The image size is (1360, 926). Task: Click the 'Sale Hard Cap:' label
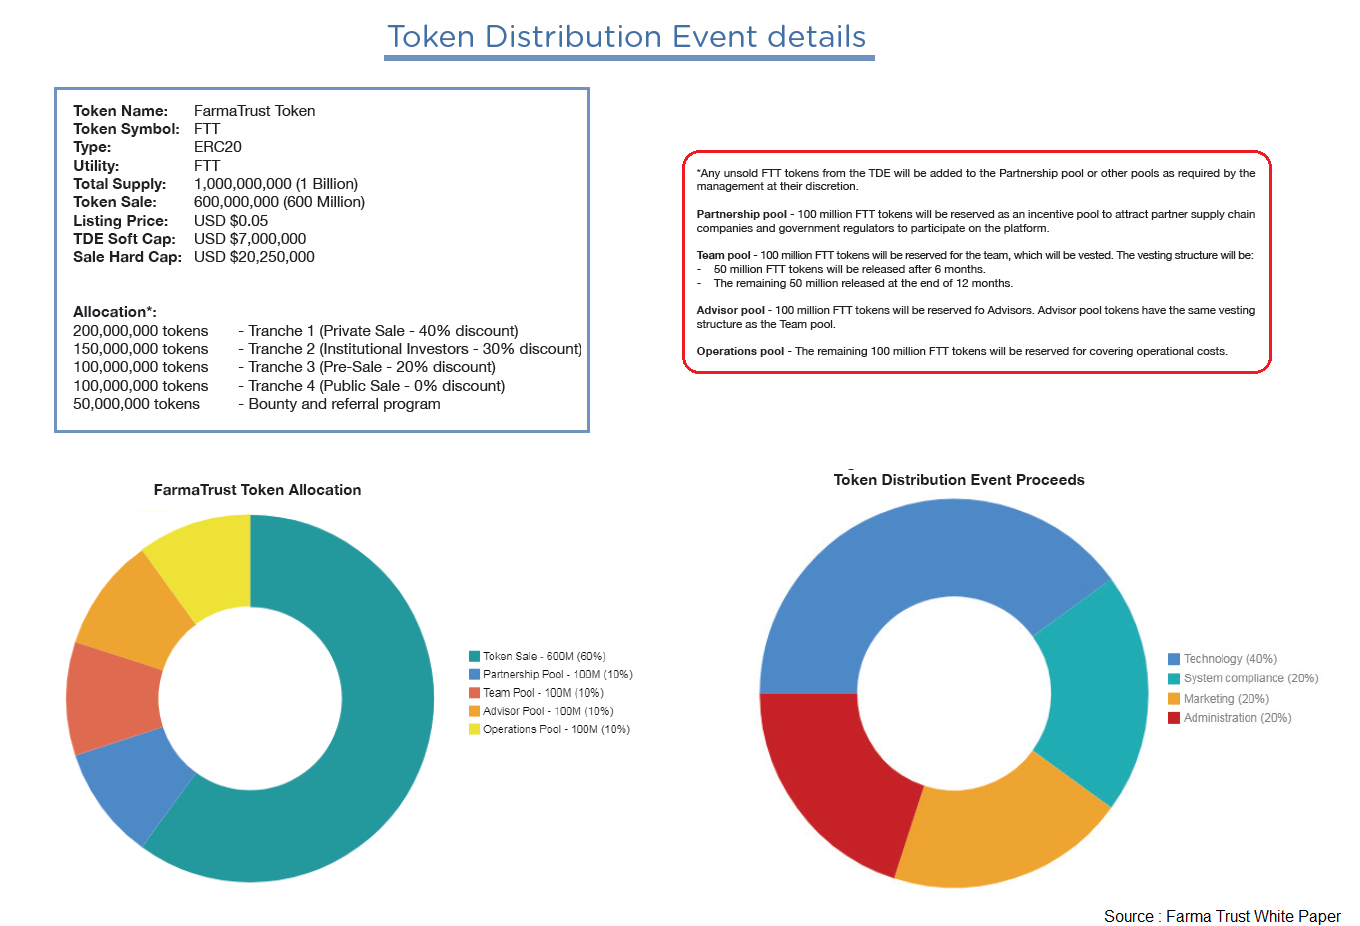click(x=127, y=257)
